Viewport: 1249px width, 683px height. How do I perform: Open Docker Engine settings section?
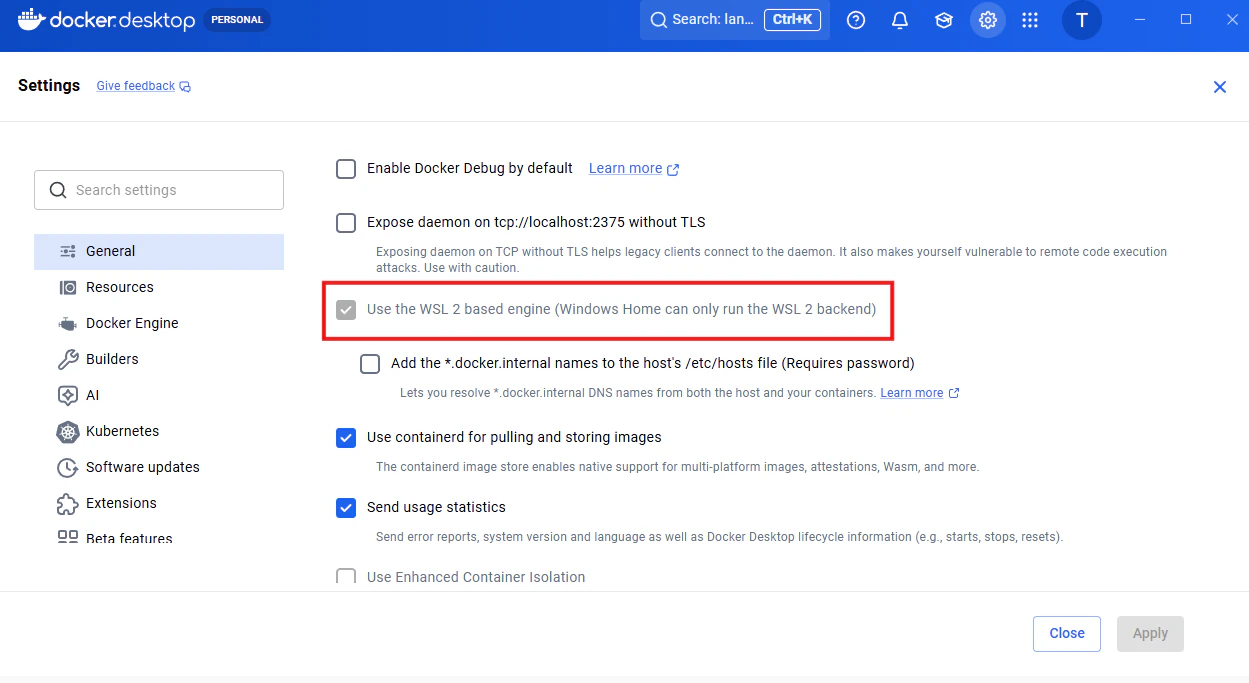point(159,324)
